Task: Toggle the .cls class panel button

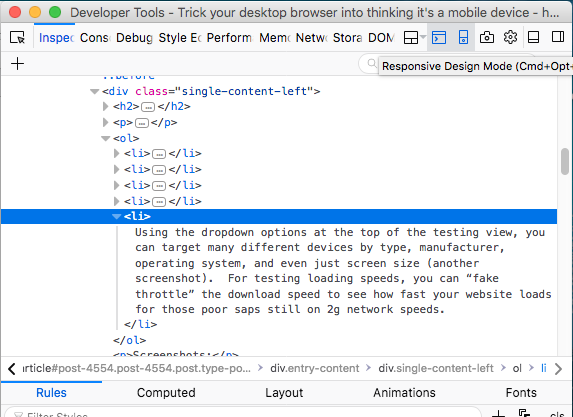Action: click(x=557, y=414)
